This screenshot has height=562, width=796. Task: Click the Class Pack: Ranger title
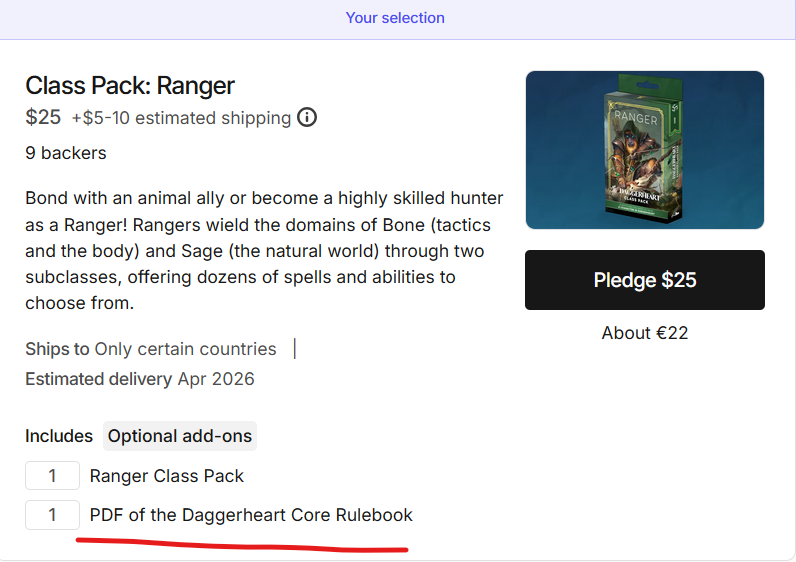pyautogui.click(x=130, y=85)
